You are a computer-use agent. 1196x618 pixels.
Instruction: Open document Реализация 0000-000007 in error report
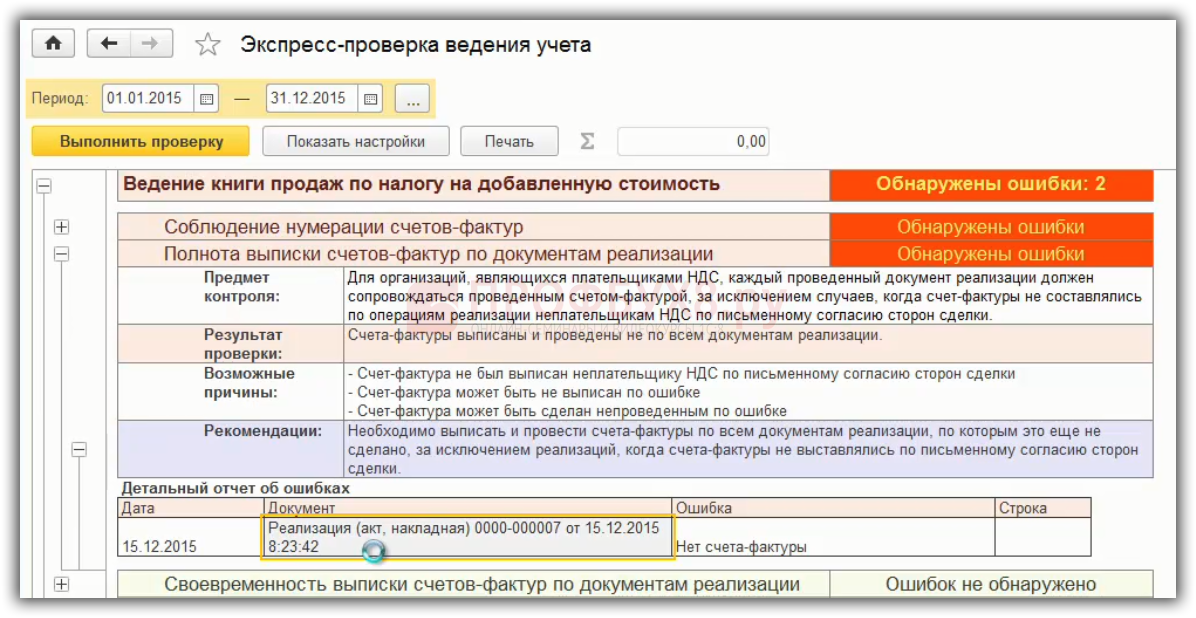(x=464, y=537)
